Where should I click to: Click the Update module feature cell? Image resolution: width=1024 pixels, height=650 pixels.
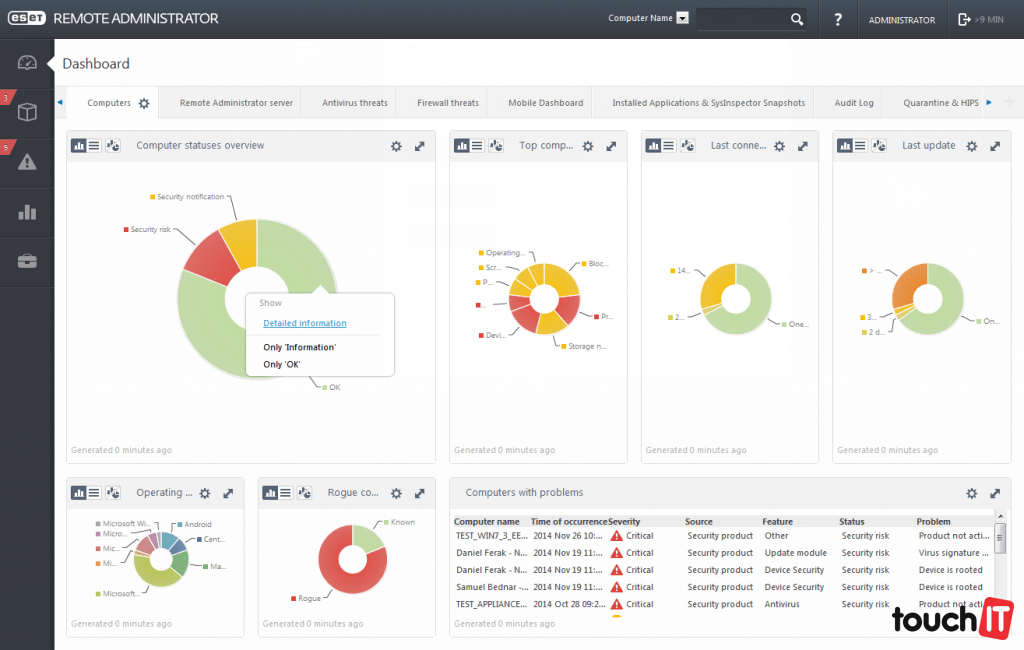[795, 553]
